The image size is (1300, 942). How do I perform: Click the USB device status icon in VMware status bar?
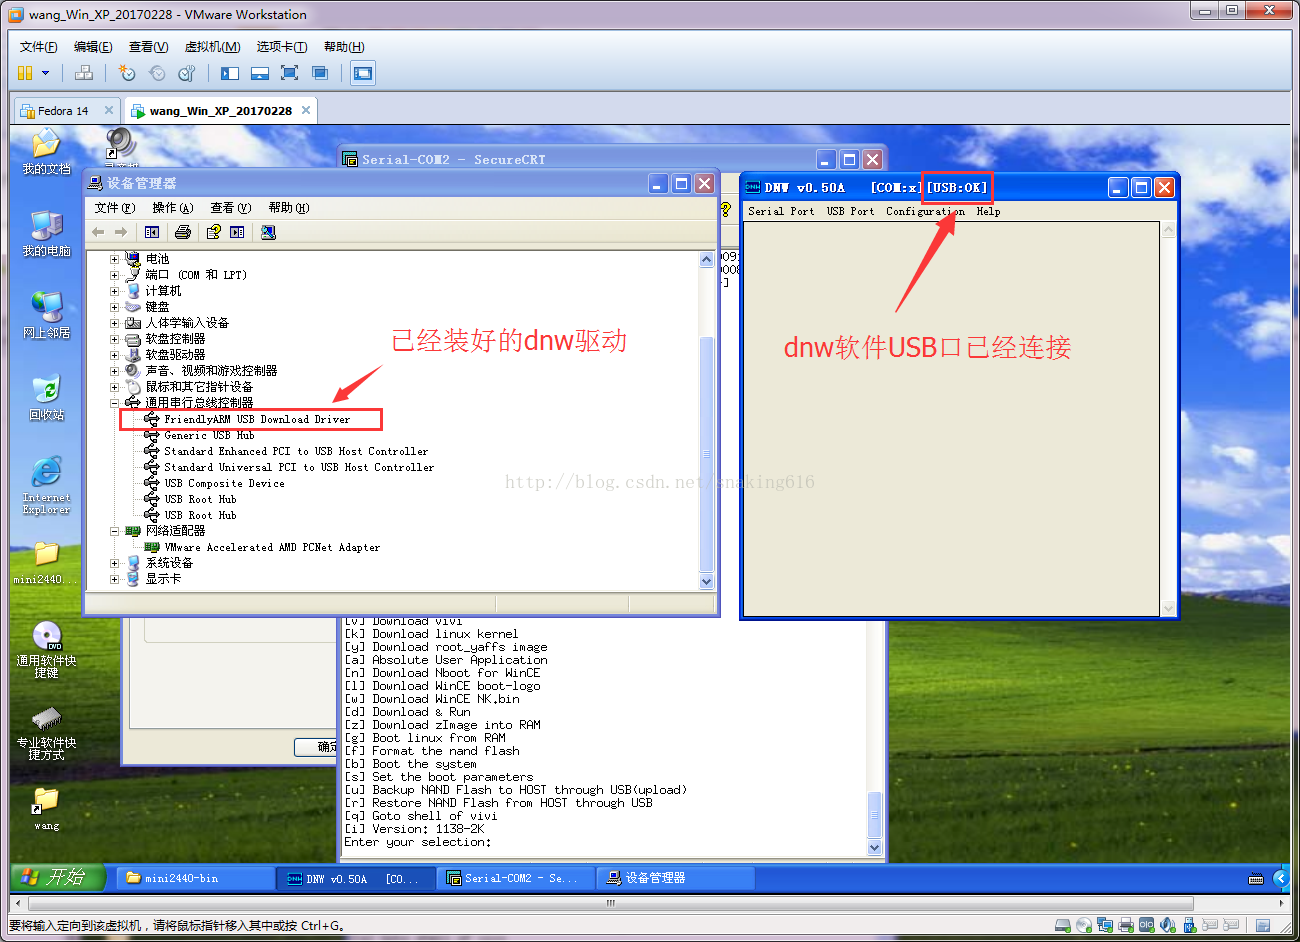(x=1189, y=925)
